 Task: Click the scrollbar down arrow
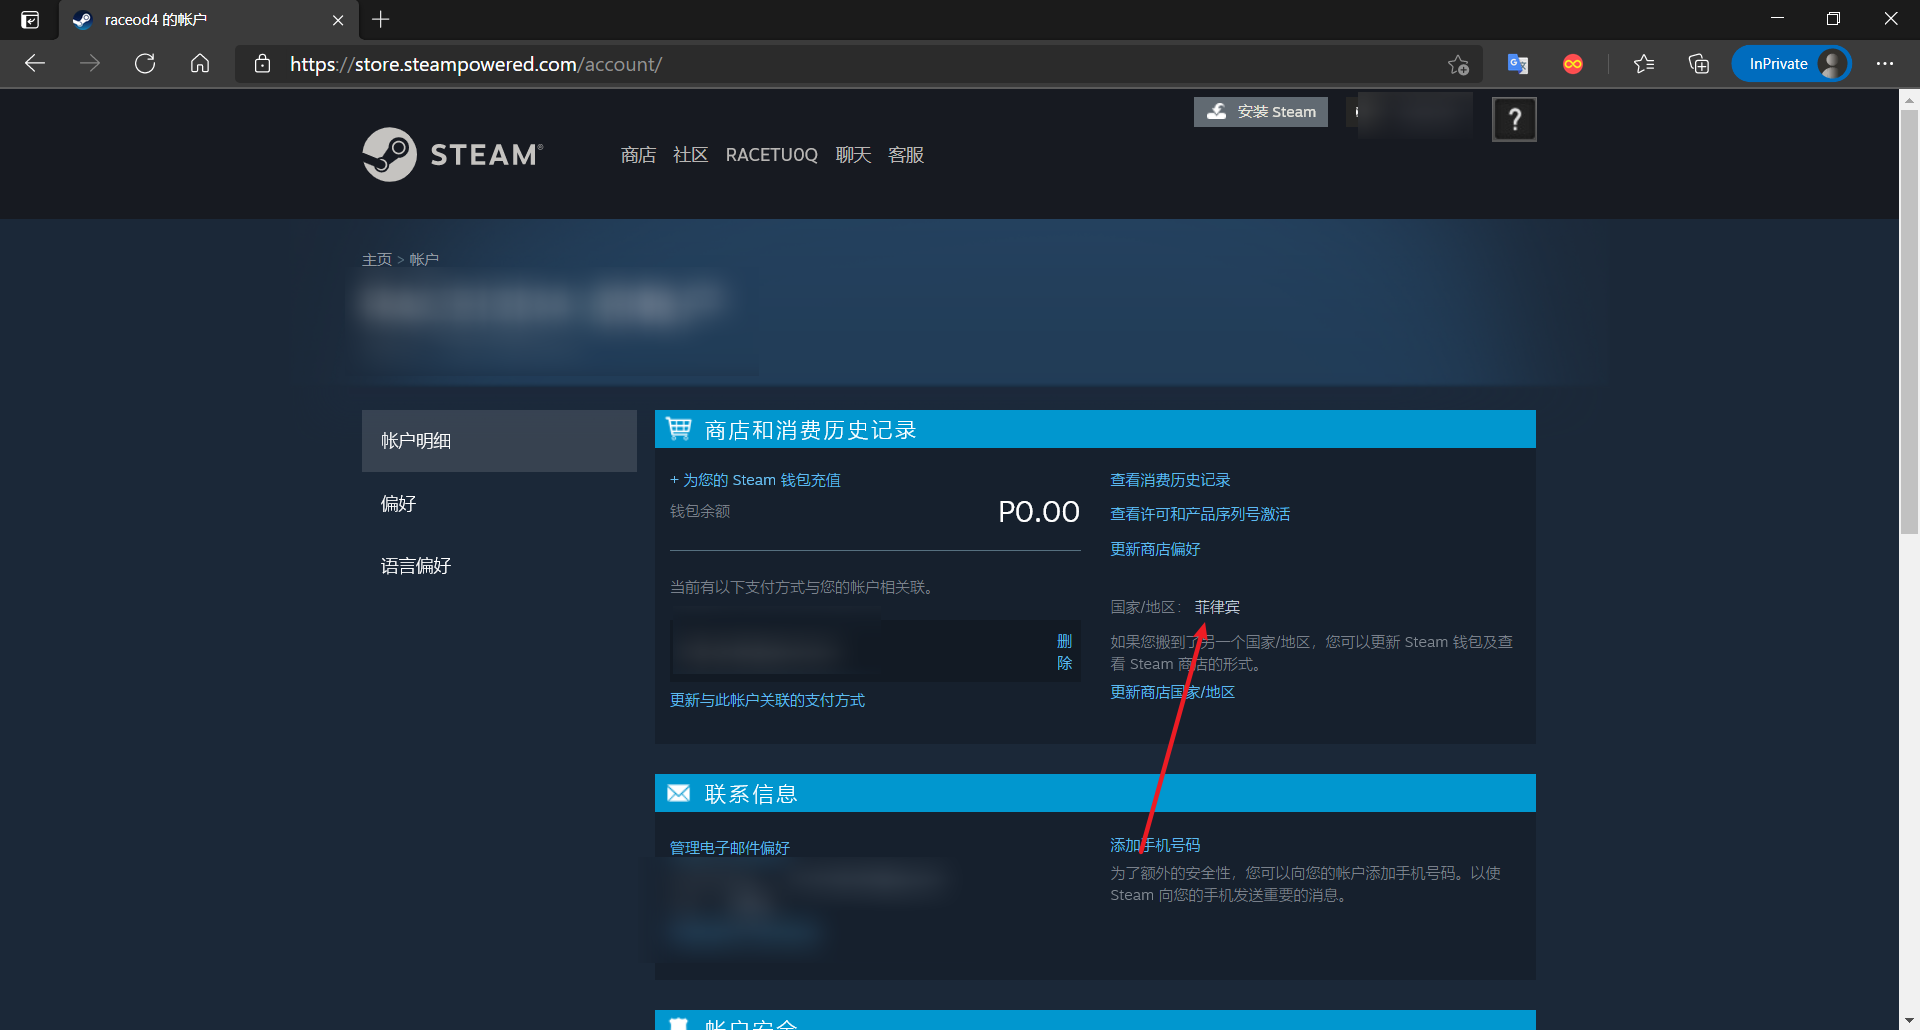[x=1909, y=1020]
